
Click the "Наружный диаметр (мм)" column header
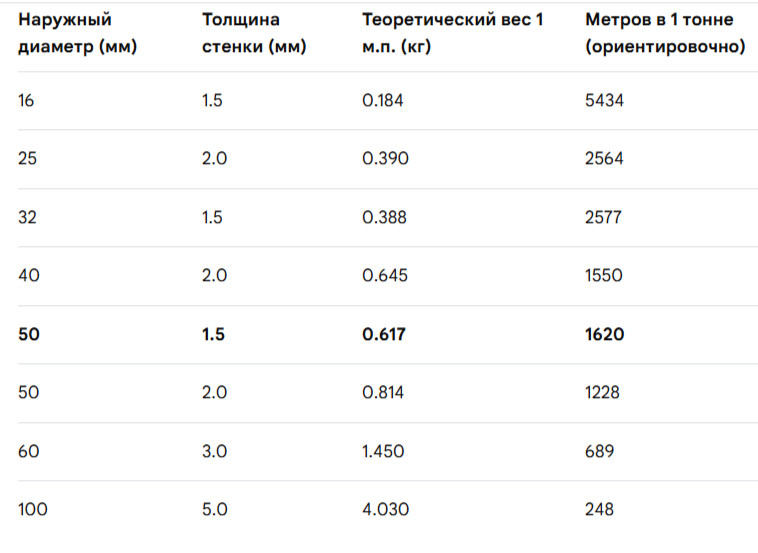77,33
